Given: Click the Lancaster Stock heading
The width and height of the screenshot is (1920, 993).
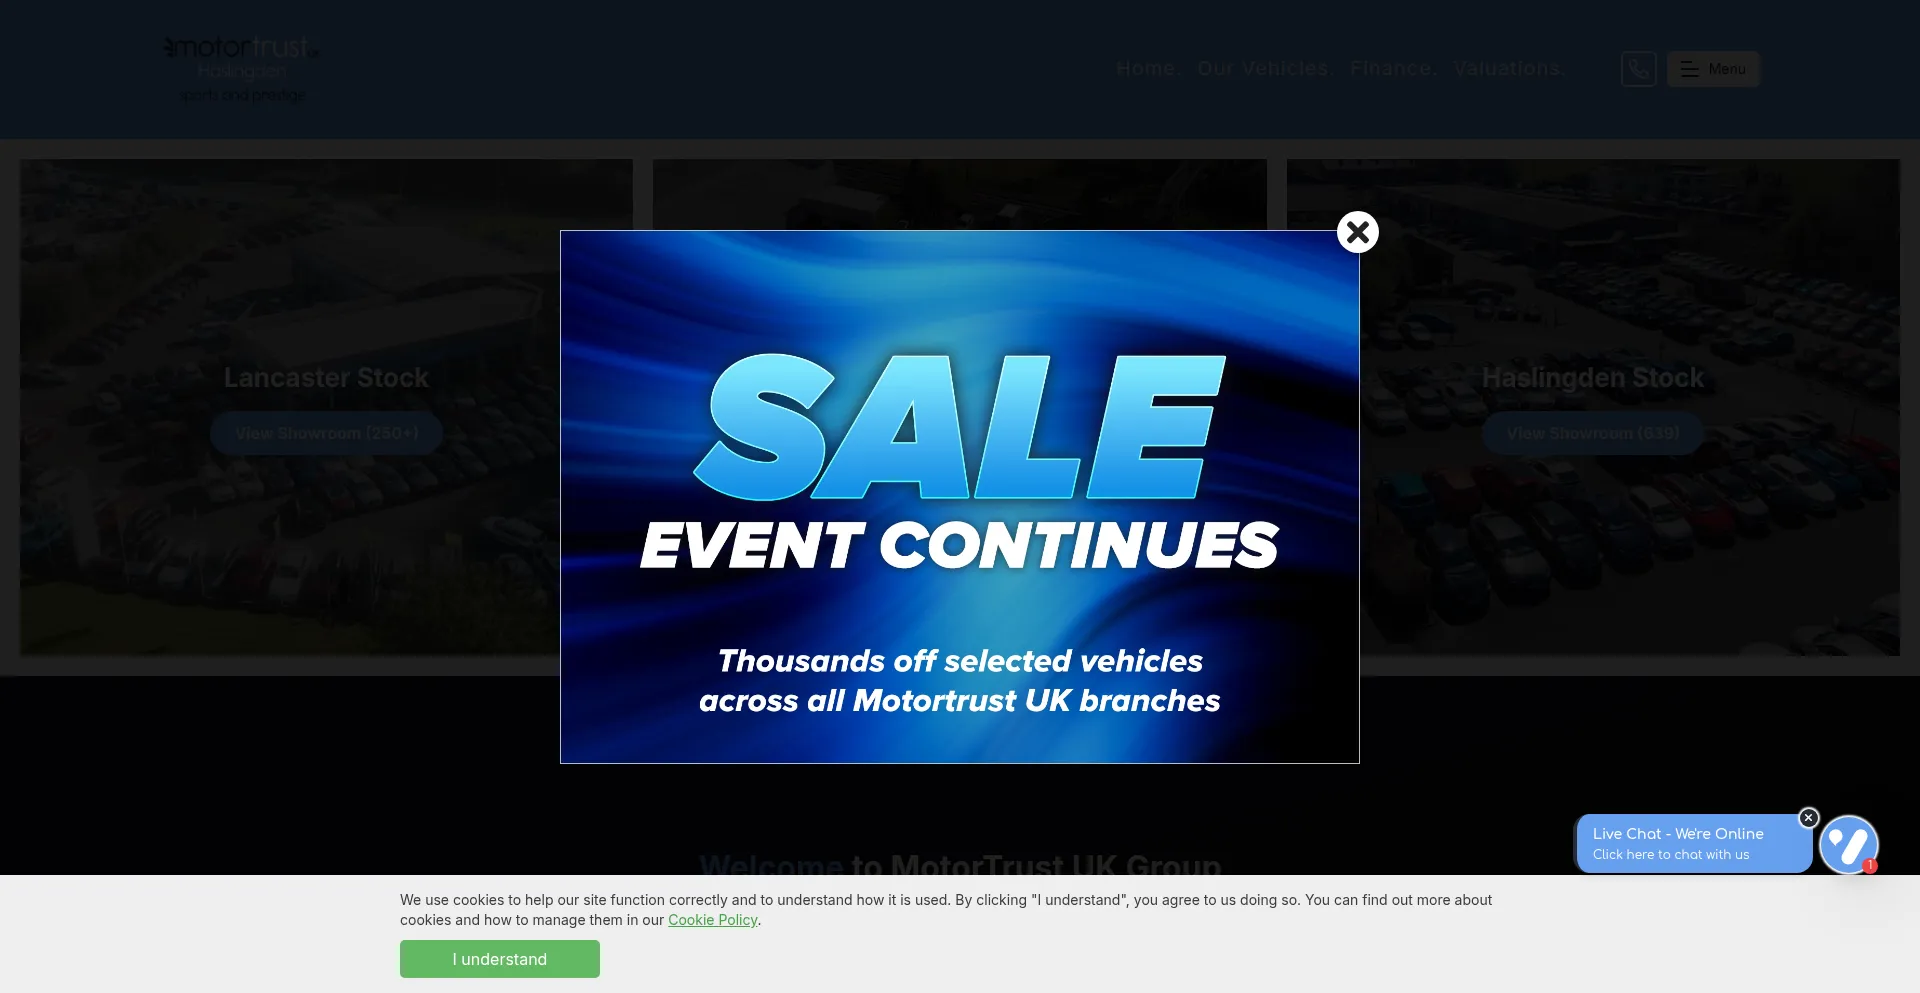Looking at the screenshot, I should click(x=326, y=378).
